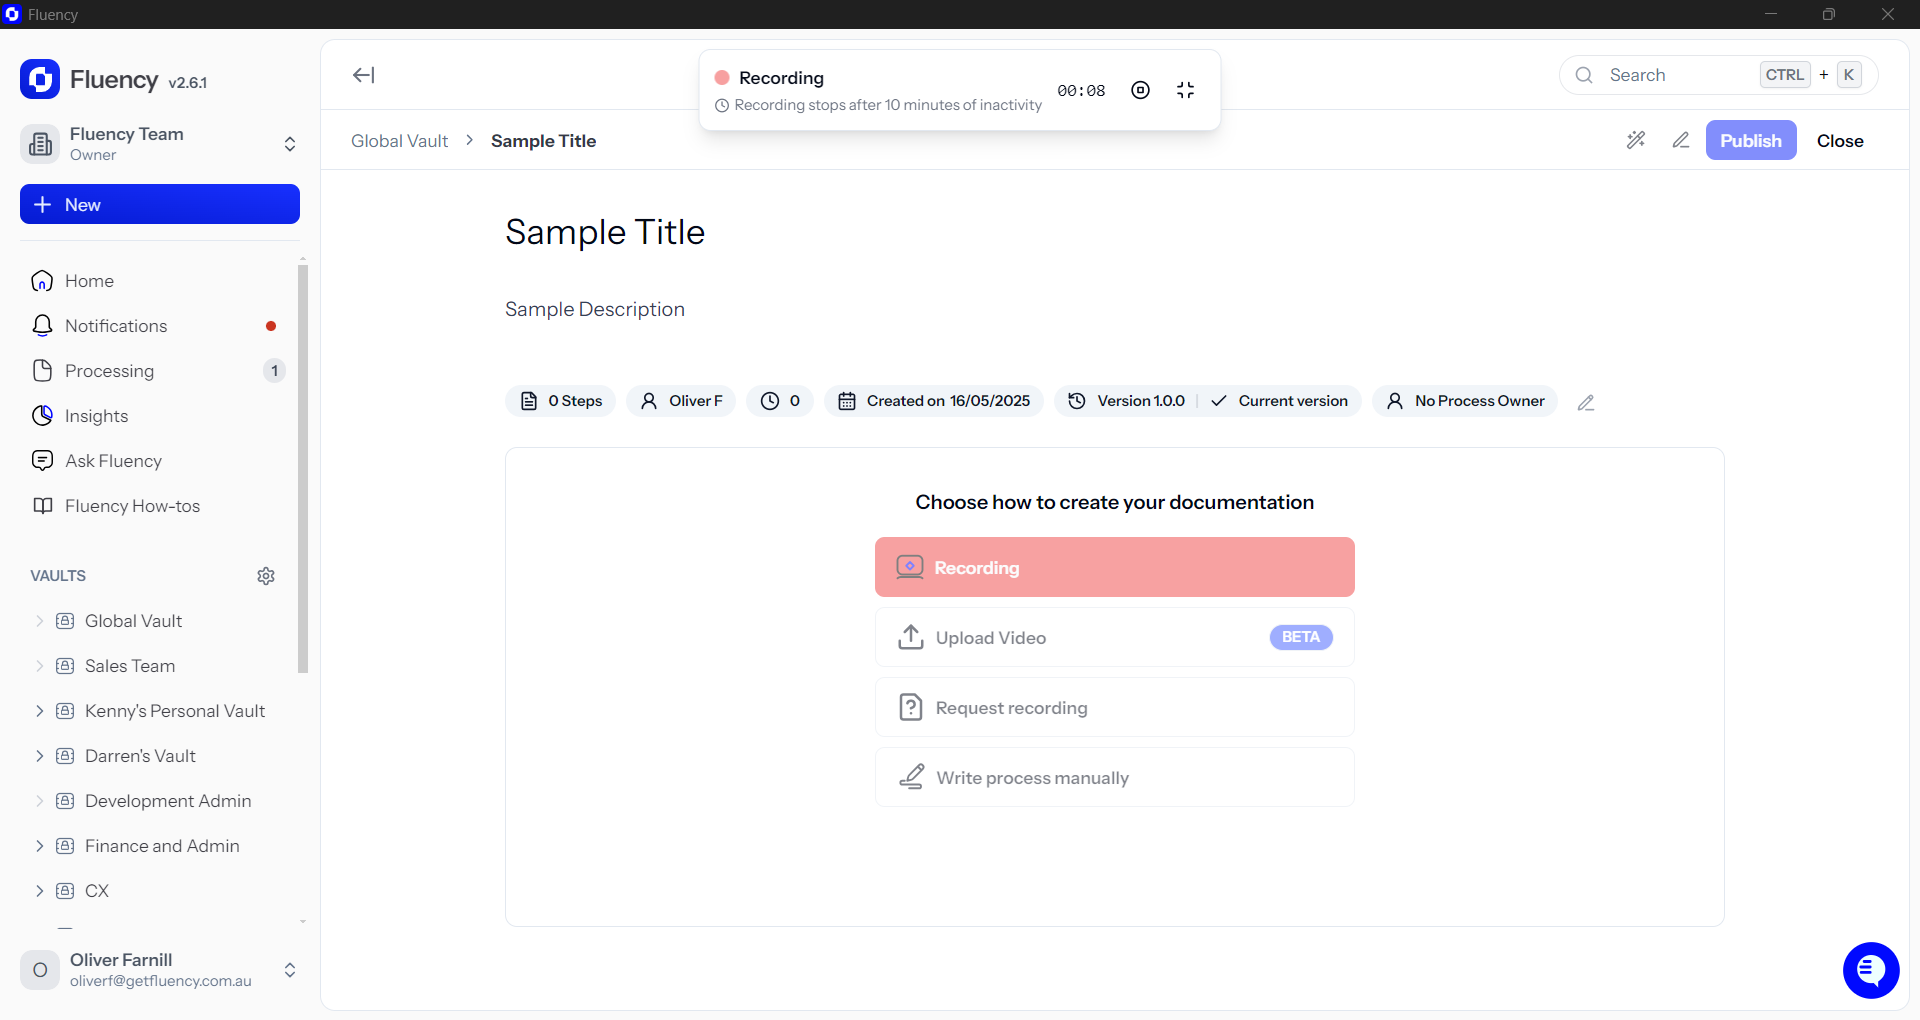Click the duration clock chip showing 0
1920x1020 pixels.
tap(780, 401)
